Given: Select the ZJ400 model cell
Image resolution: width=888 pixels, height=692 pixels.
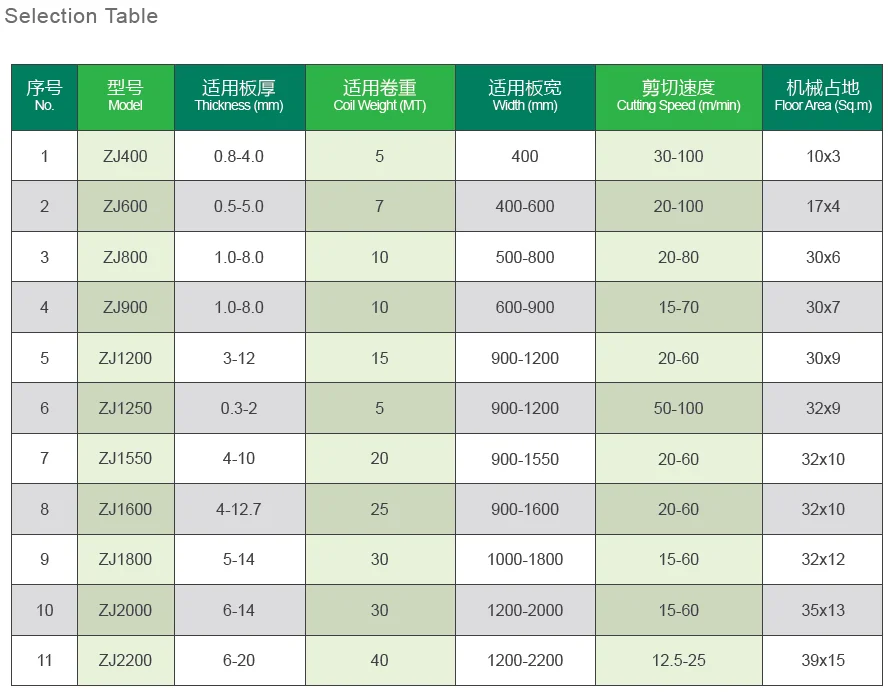Looking at the screenshot, I should [125, 156].
